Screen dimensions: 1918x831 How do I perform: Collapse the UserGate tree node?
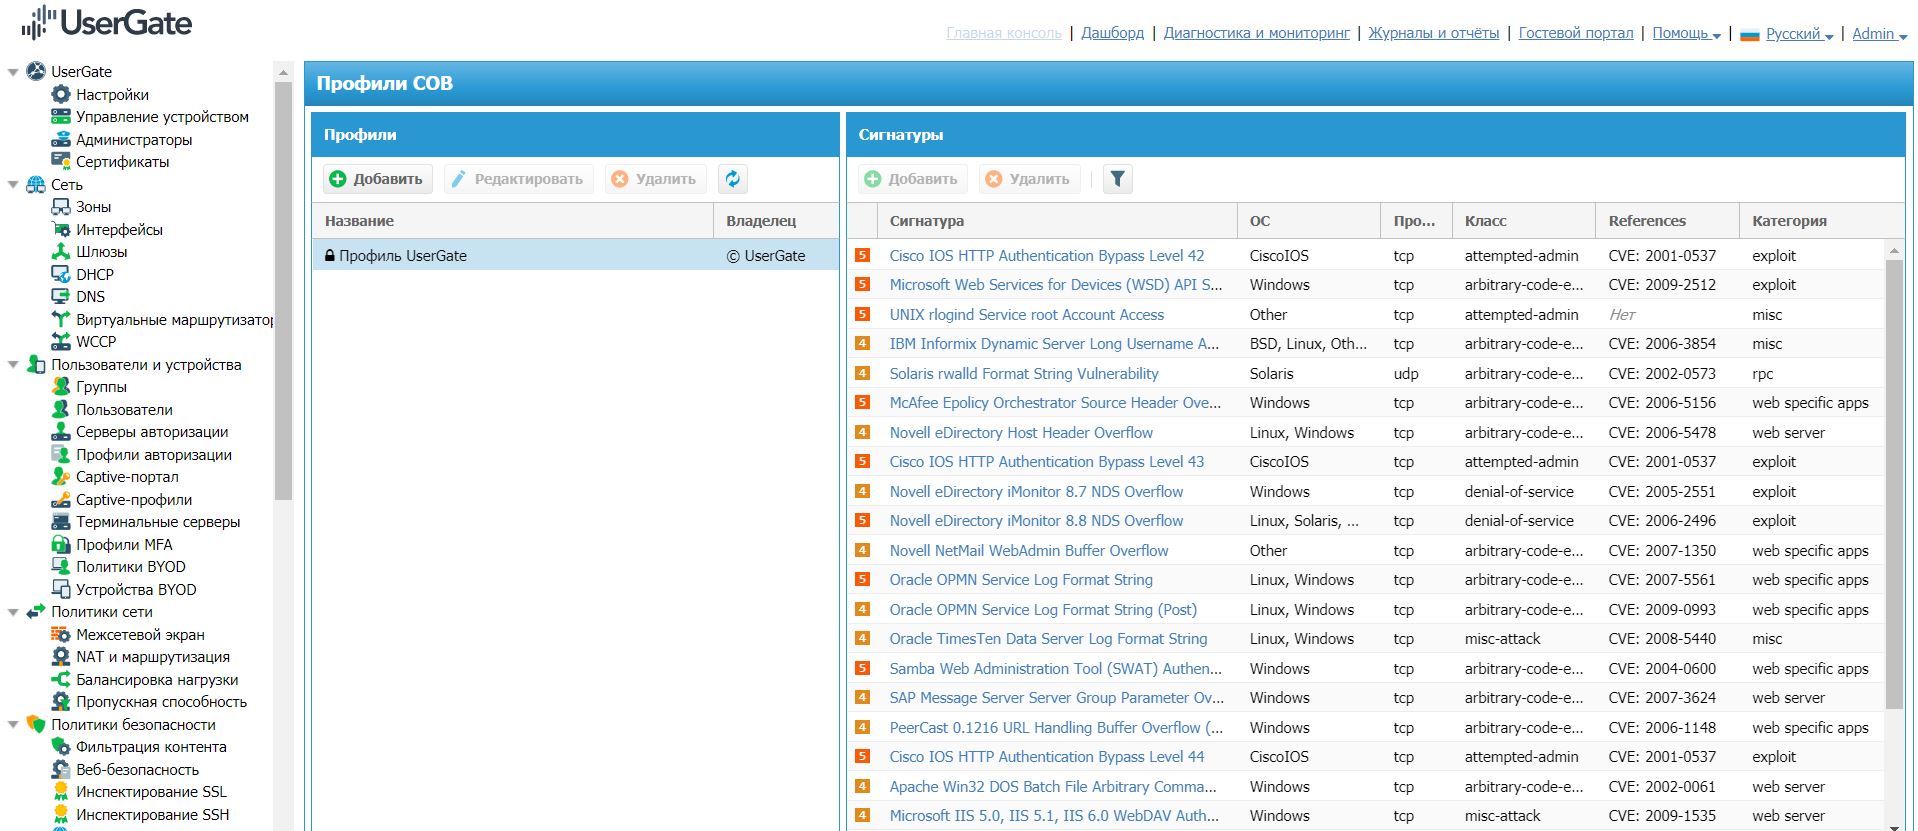point(13,72)
